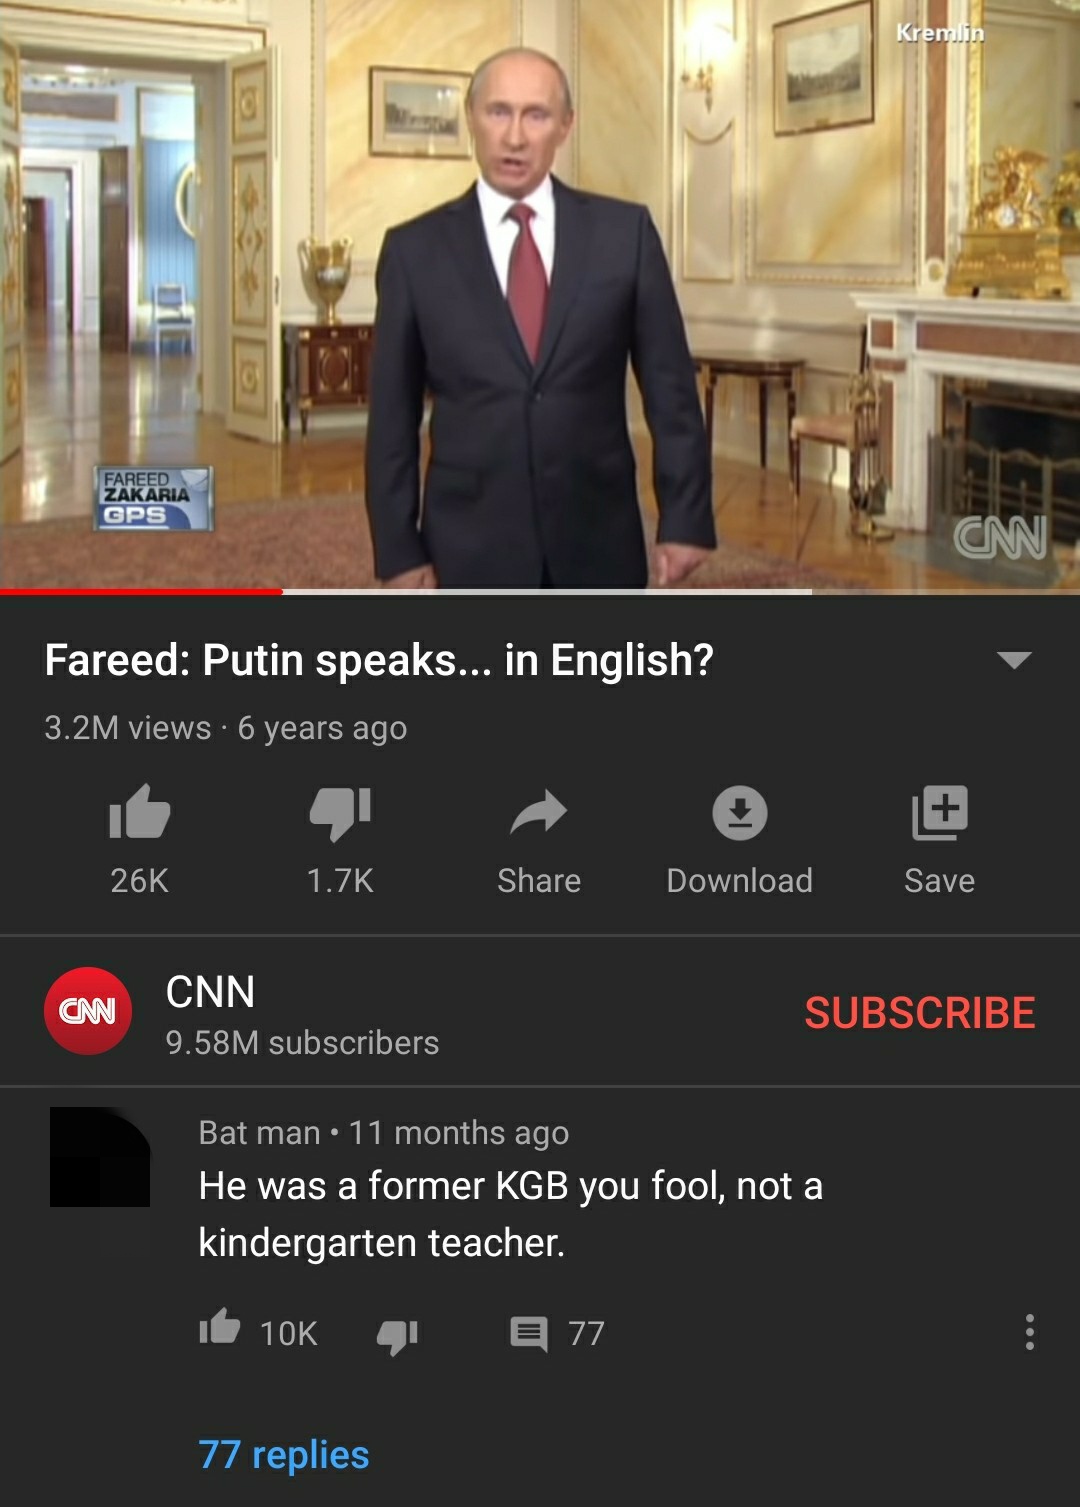Open the comment's three-dot options menu
Screen dimensions: 1080x1507
pyautogui.click(x=1030, y=1332)
